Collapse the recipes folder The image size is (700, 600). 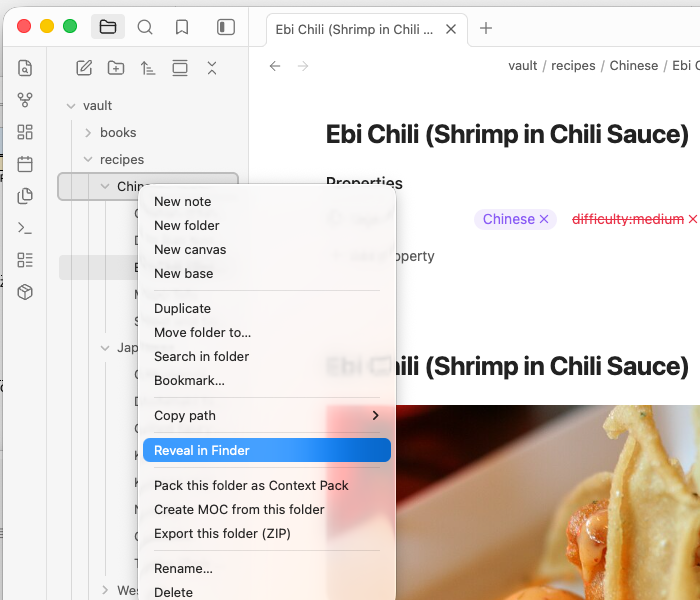(88, 159)
